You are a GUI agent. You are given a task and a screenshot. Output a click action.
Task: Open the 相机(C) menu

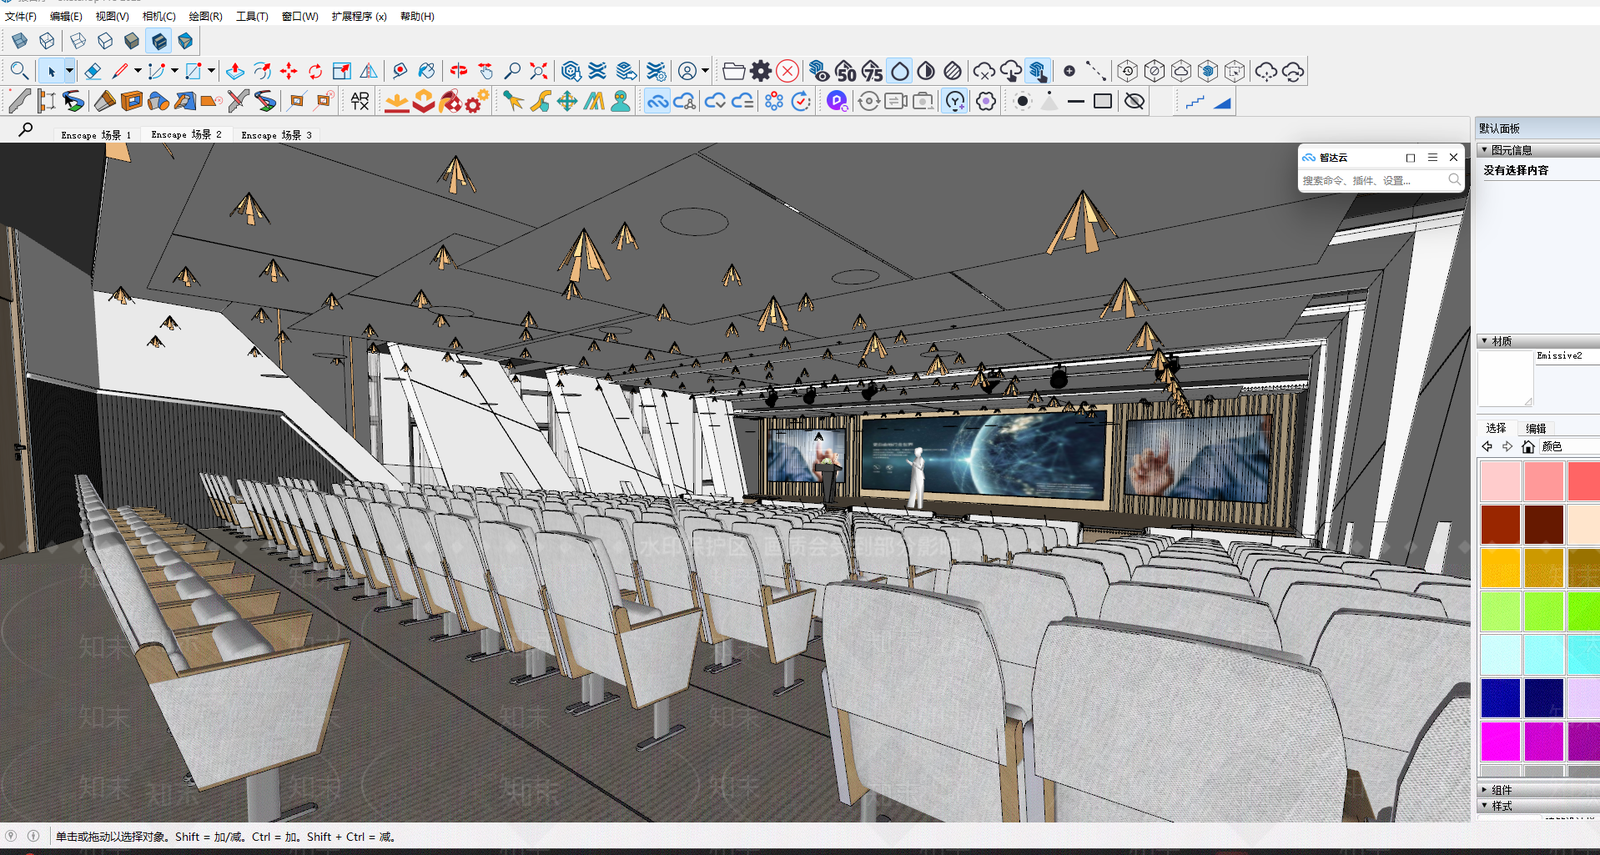(x=159, y=16)
